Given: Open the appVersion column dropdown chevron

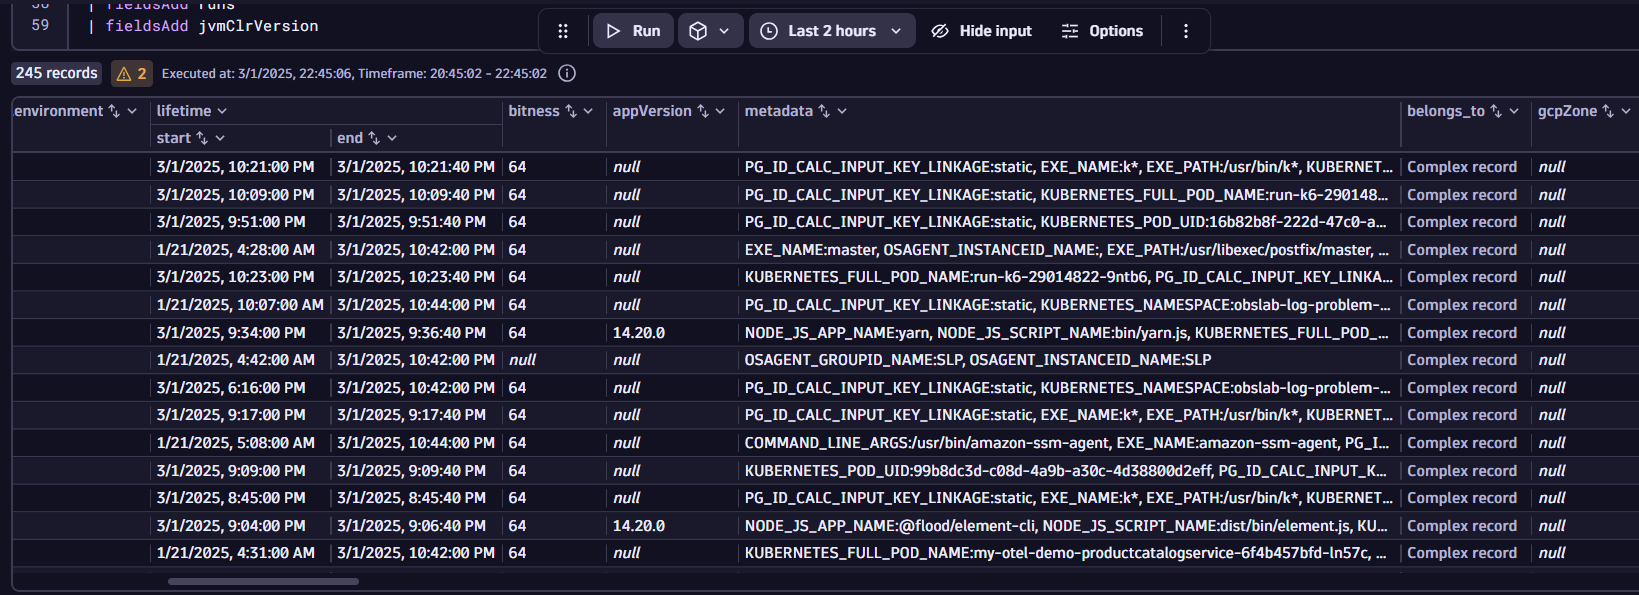Looking at the screenshot, I should (x=720, y=111).
